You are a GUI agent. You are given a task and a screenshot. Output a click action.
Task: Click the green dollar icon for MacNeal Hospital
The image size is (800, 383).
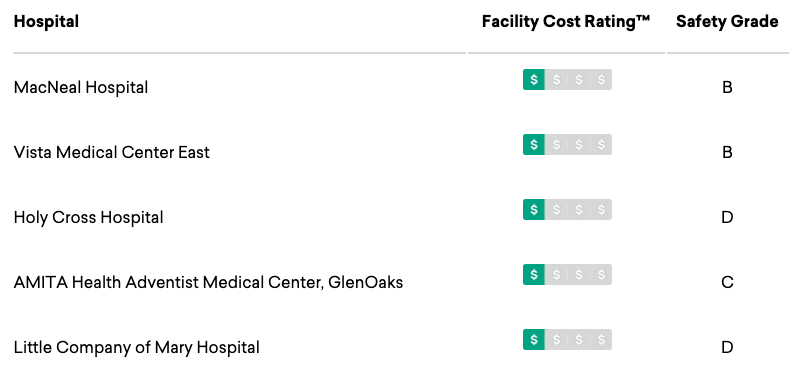point(534,80)
